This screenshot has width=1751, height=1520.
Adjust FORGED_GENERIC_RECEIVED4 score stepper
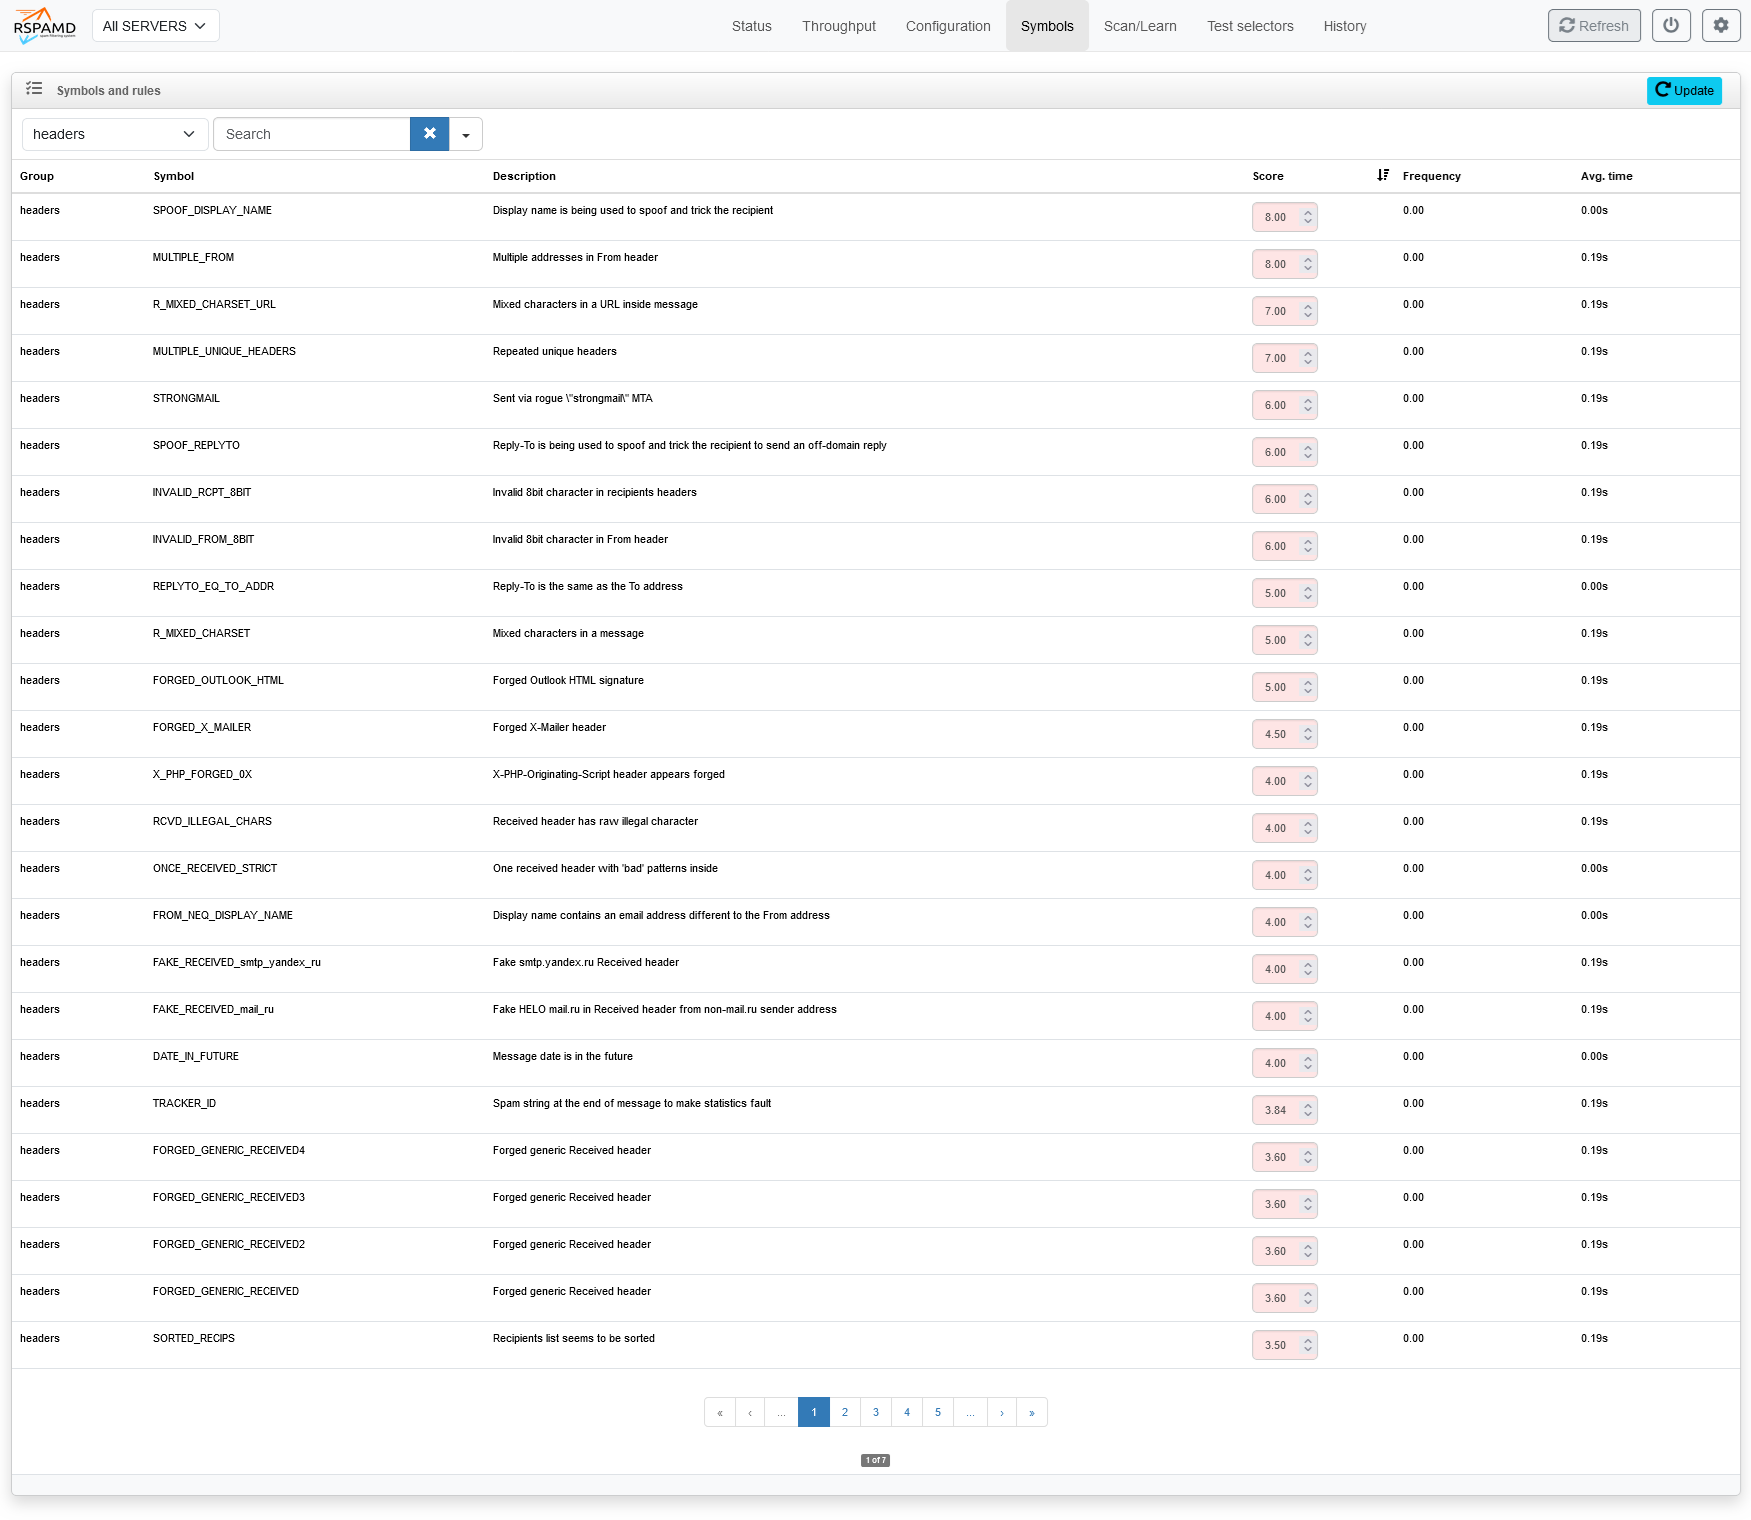pyautogui.click(x=1307, y=1157)
